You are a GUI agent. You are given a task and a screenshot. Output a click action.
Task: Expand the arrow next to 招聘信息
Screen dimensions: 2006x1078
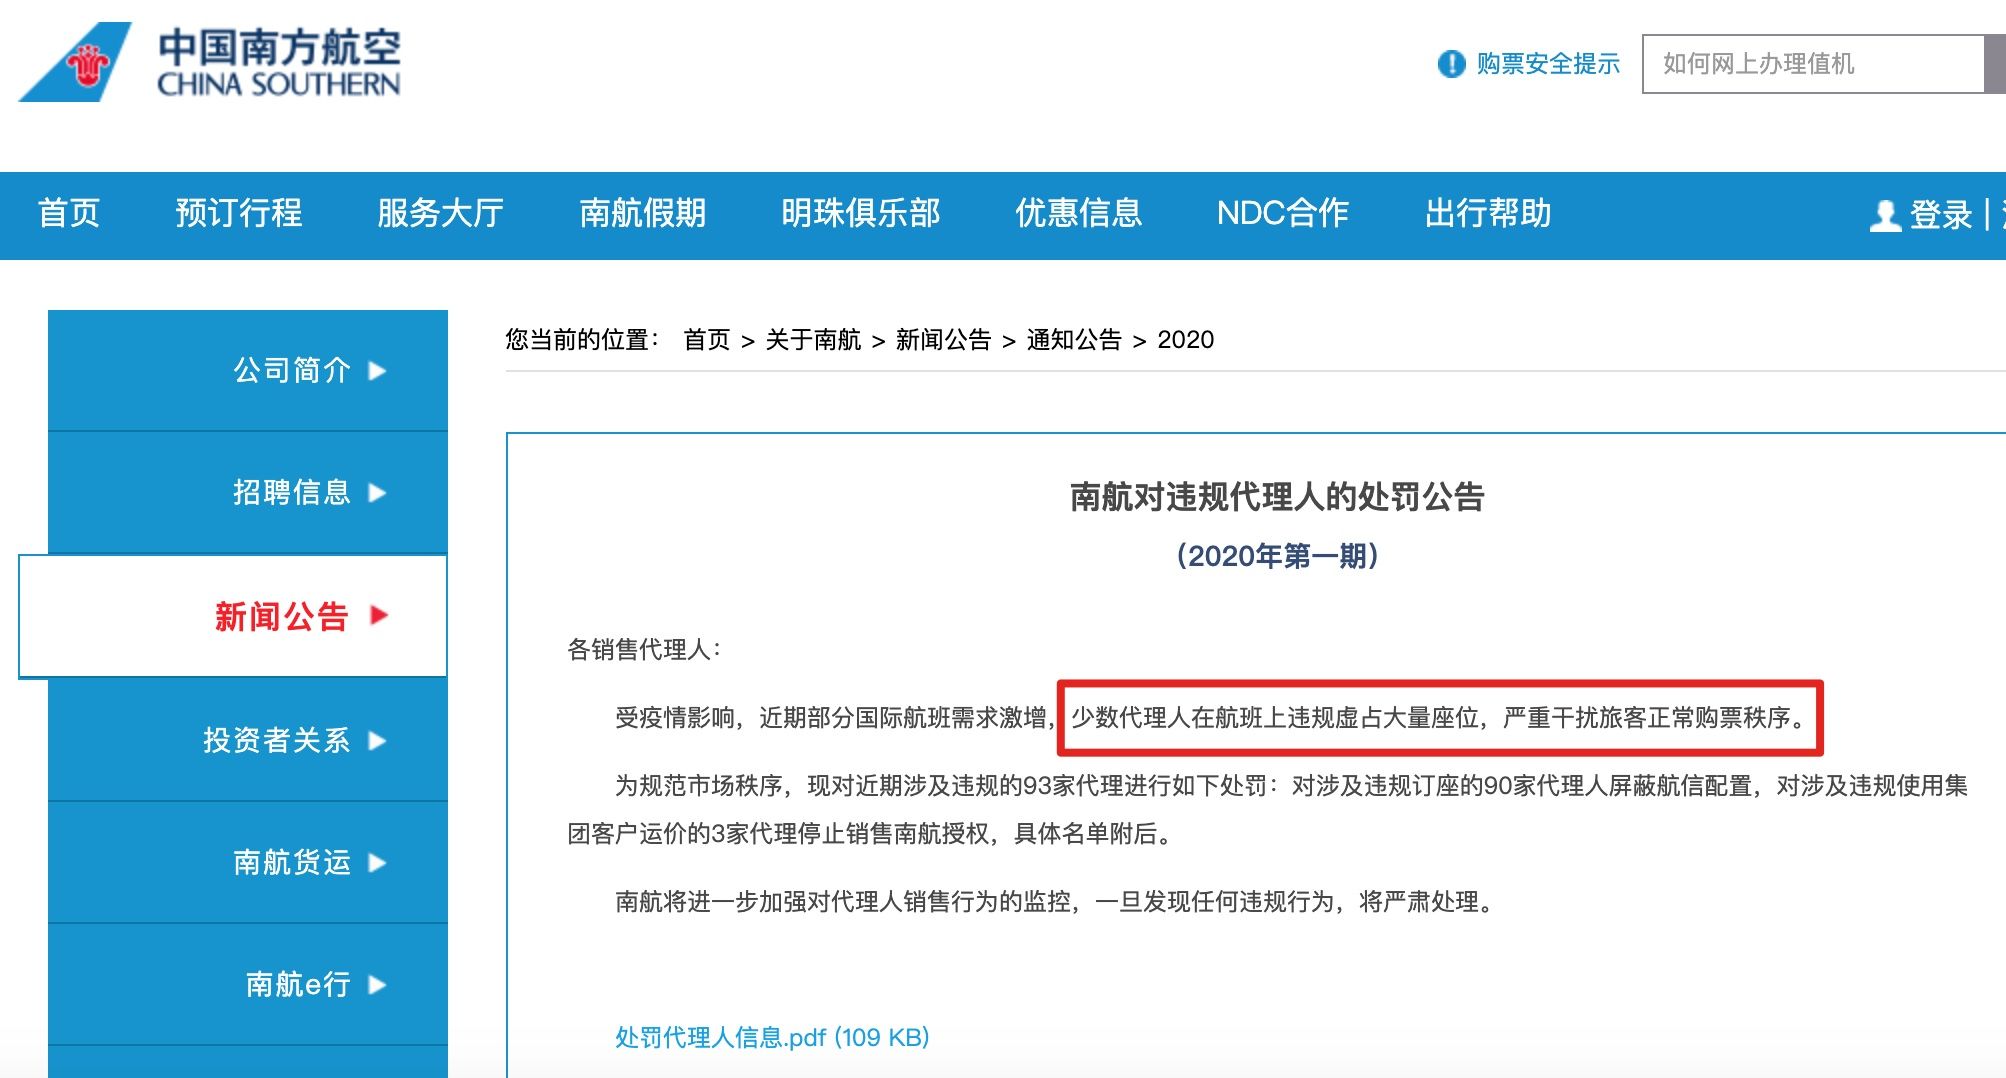[377, 493]
